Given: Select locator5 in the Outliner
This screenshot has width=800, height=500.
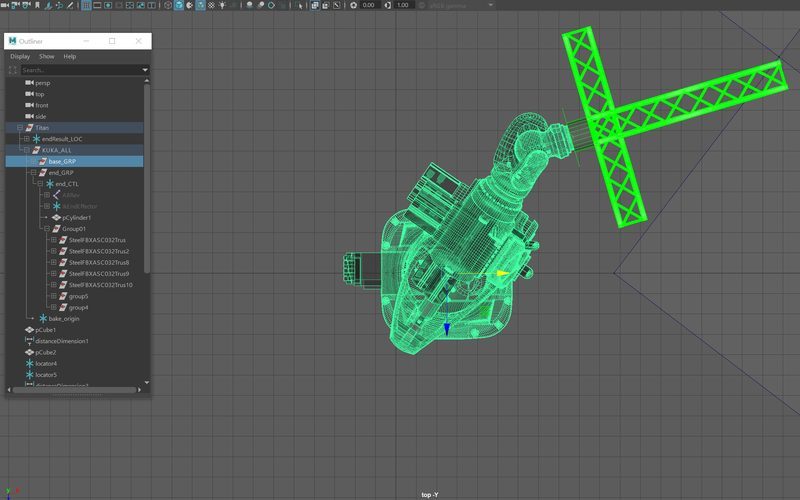Looking at the screenshot, I should 46,374.
